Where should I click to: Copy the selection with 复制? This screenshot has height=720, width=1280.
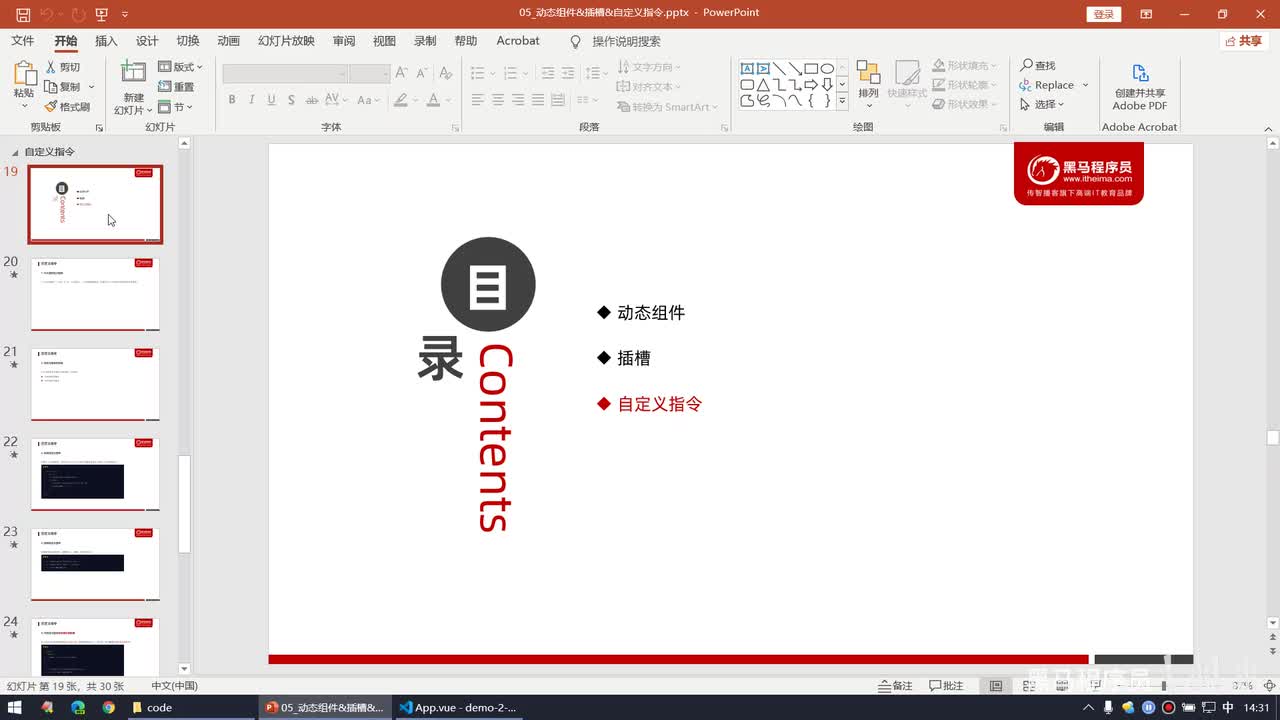(x=62, y=87)
